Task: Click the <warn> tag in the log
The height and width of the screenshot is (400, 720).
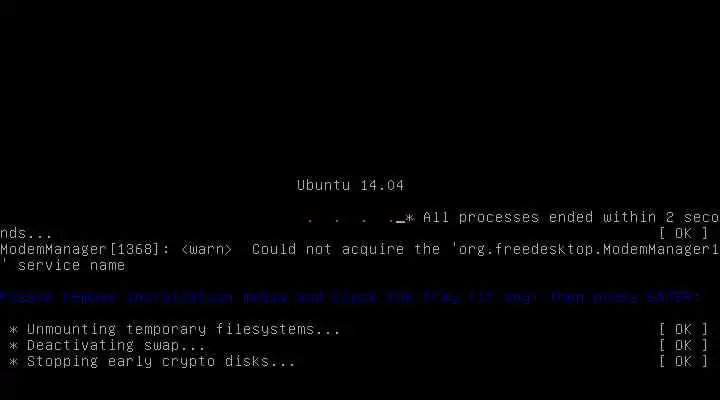Action: tap(207, 249)
